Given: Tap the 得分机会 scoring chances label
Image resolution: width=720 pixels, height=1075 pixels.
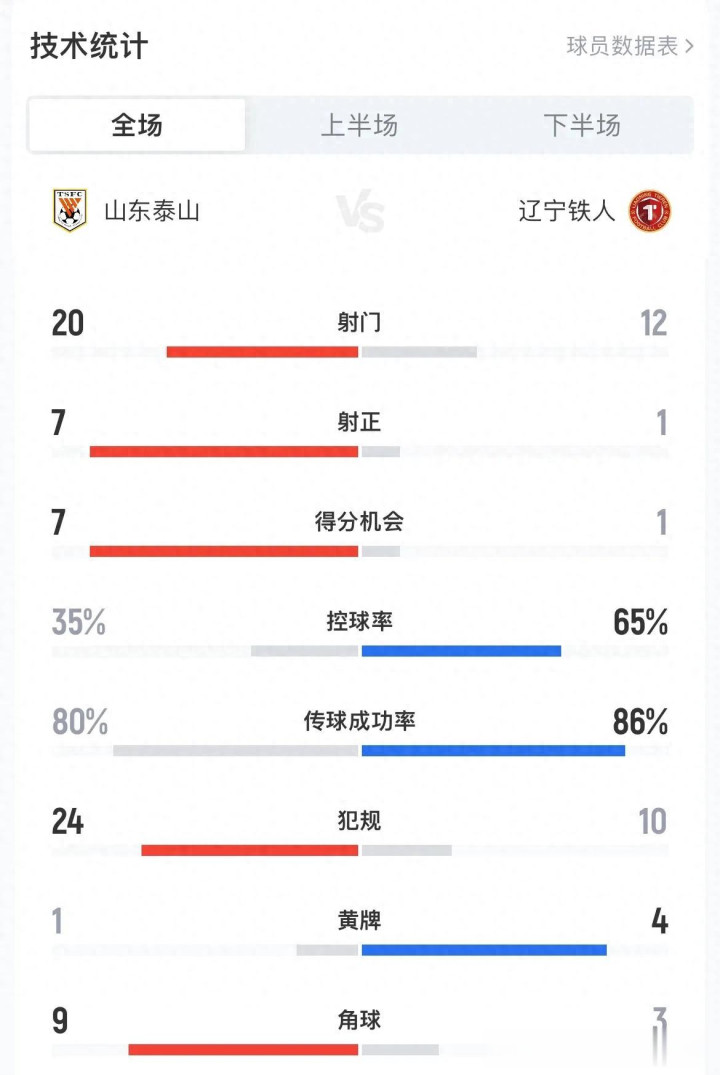Looking at the screenshot, I should click(359, 522).
